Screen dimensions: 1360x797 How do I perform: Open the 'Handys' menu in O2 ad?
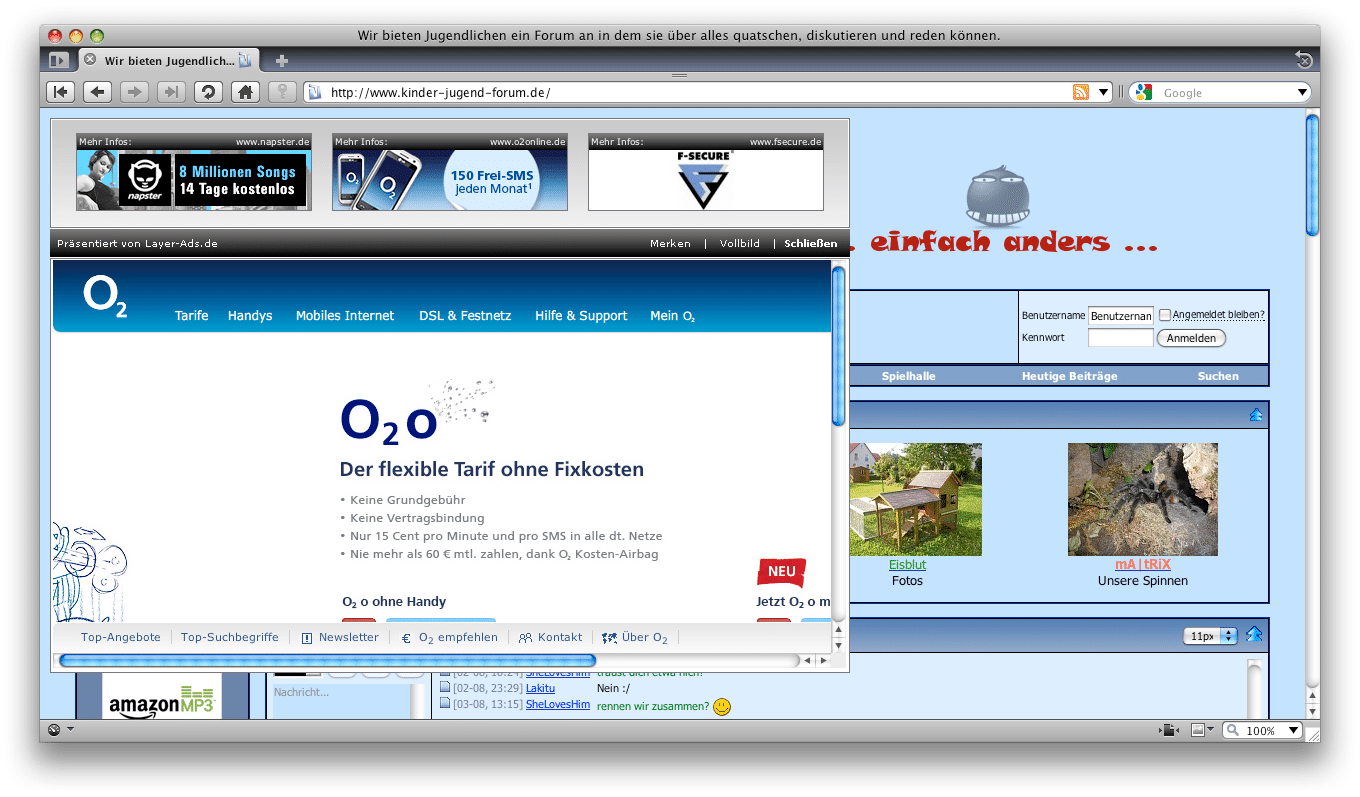tap(250, 315)
